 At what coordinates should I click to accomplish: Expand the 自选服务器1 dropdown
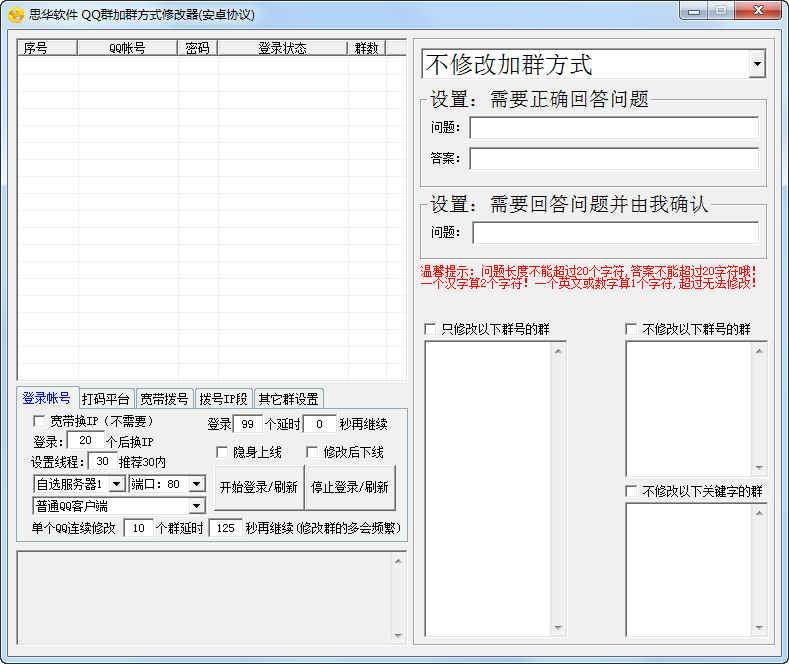click(x=116, y=484)
